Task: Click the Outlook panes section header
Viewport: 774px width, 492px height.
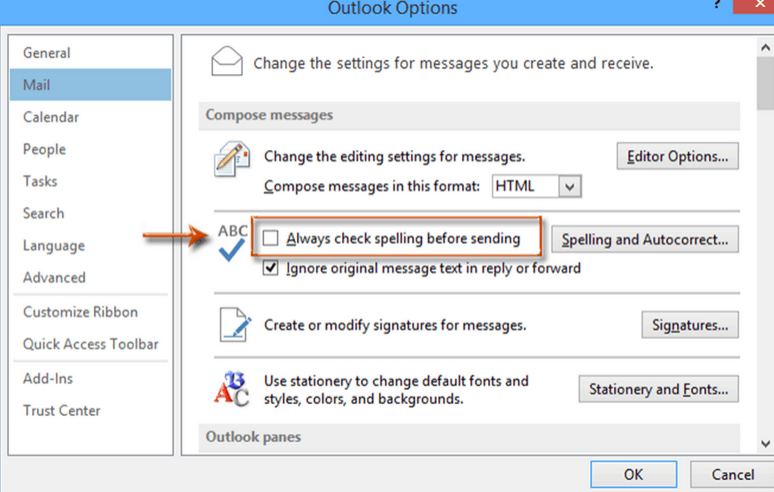Action: tap(469, 437)
